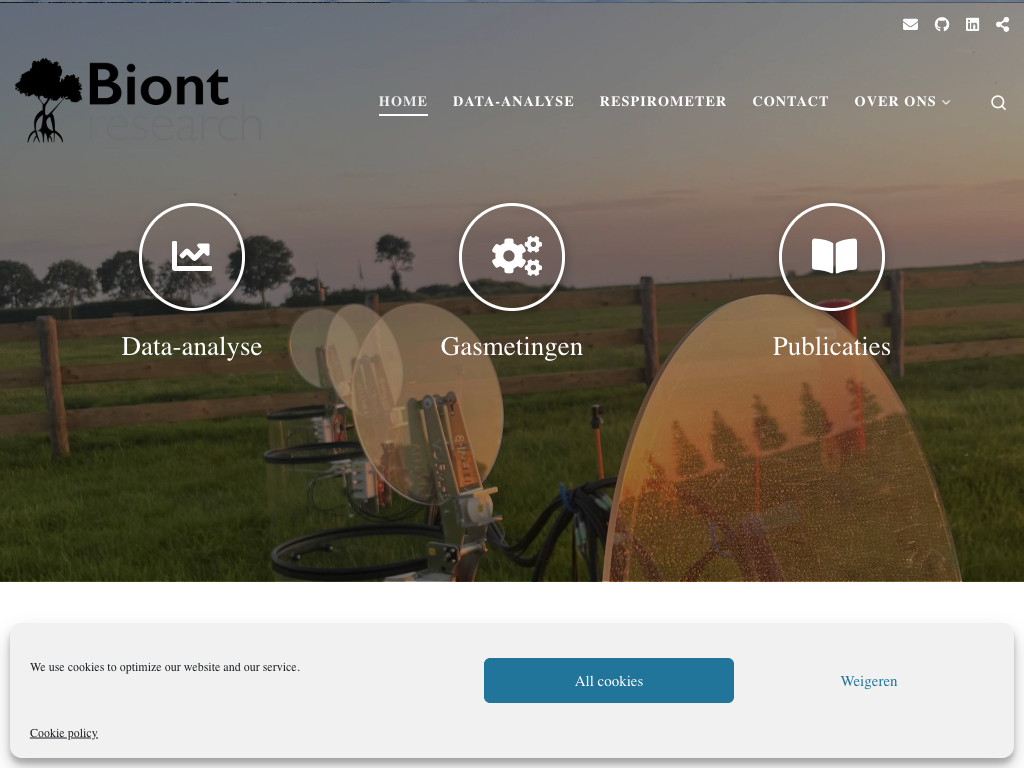This screenshot has width=1024, height=768.
Task: Expand the Over Ons dropdown chevron
Action: [x=946, y=102]
